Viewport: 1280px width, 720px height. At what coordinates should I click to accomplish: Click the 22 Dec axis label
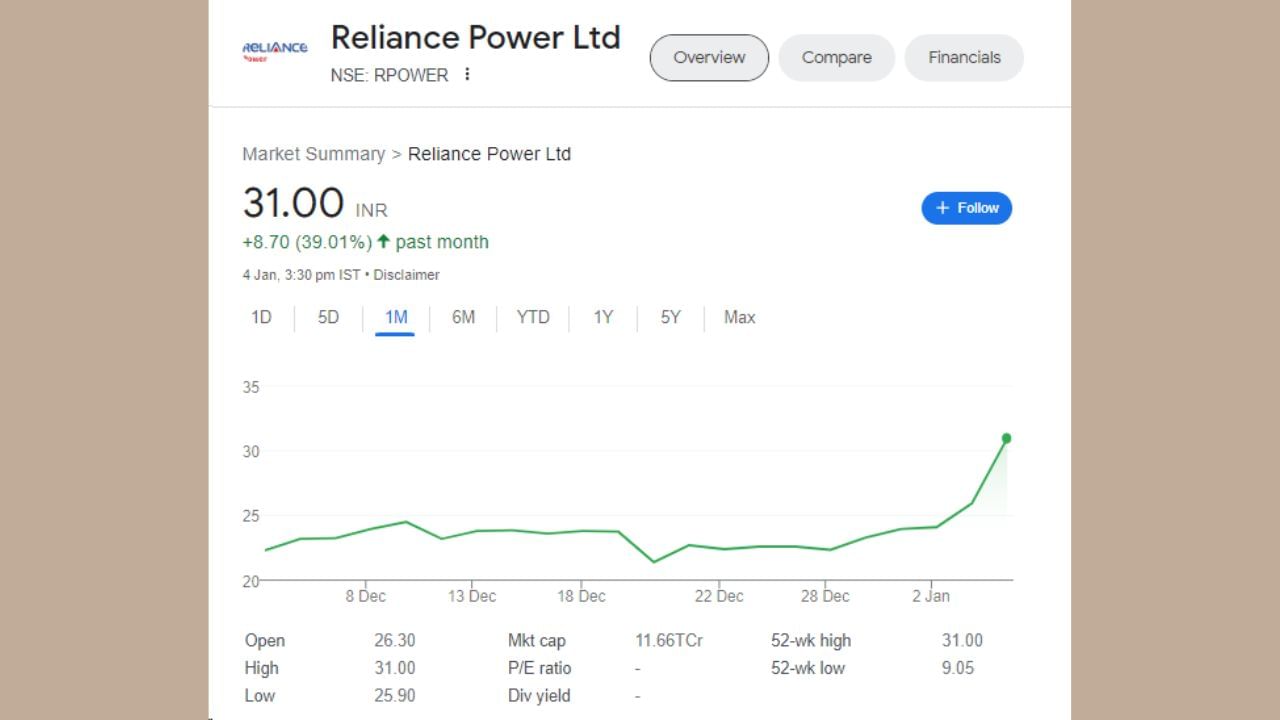pyautogui.click(x=719, y=596)
